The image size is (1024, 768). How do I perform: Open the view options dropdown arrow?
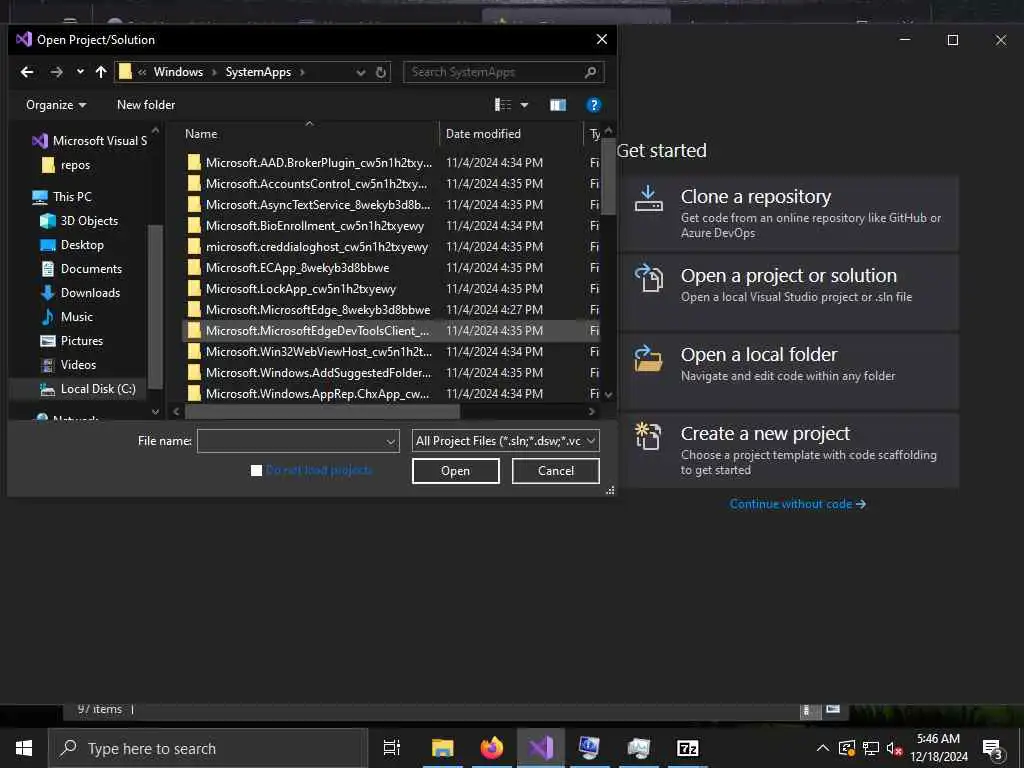[x=524, y=104]
